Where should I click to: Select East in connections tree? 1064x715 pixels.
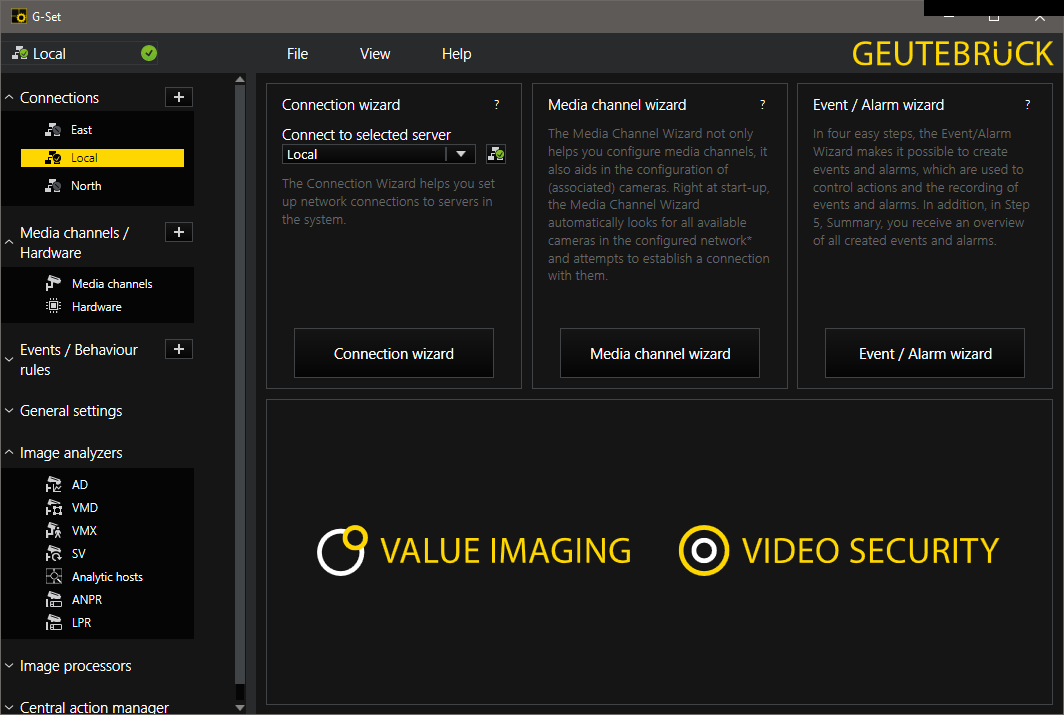(81, 130)
